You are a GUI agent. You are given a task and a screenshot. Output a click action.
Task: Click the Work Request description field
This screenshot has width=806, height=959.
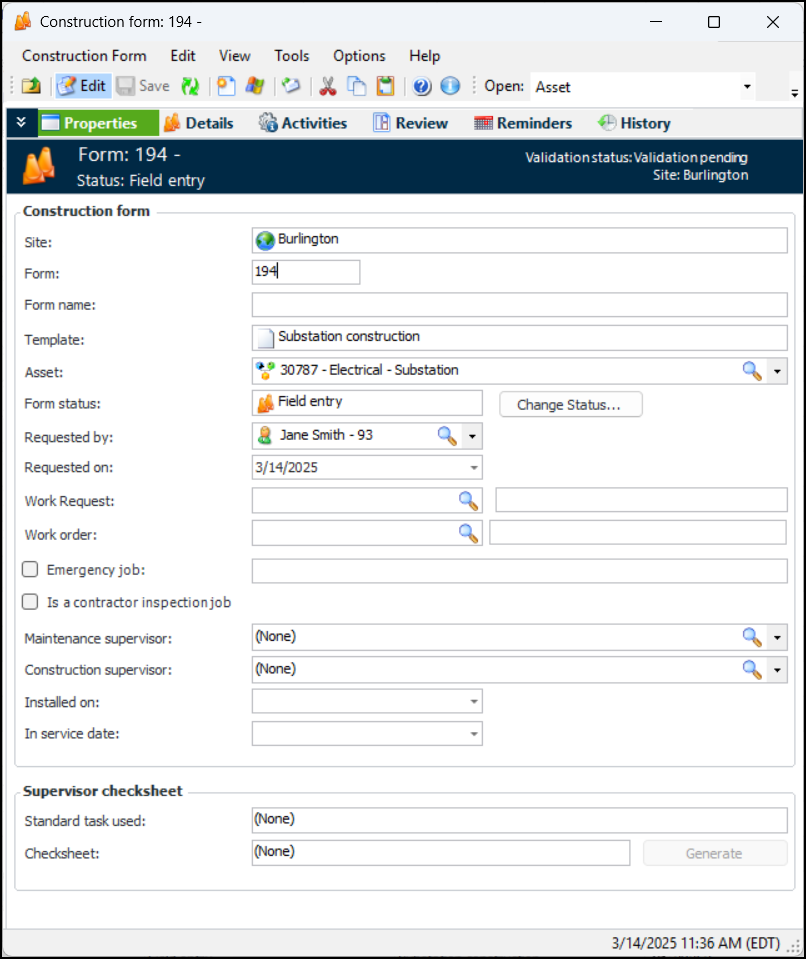641,500
